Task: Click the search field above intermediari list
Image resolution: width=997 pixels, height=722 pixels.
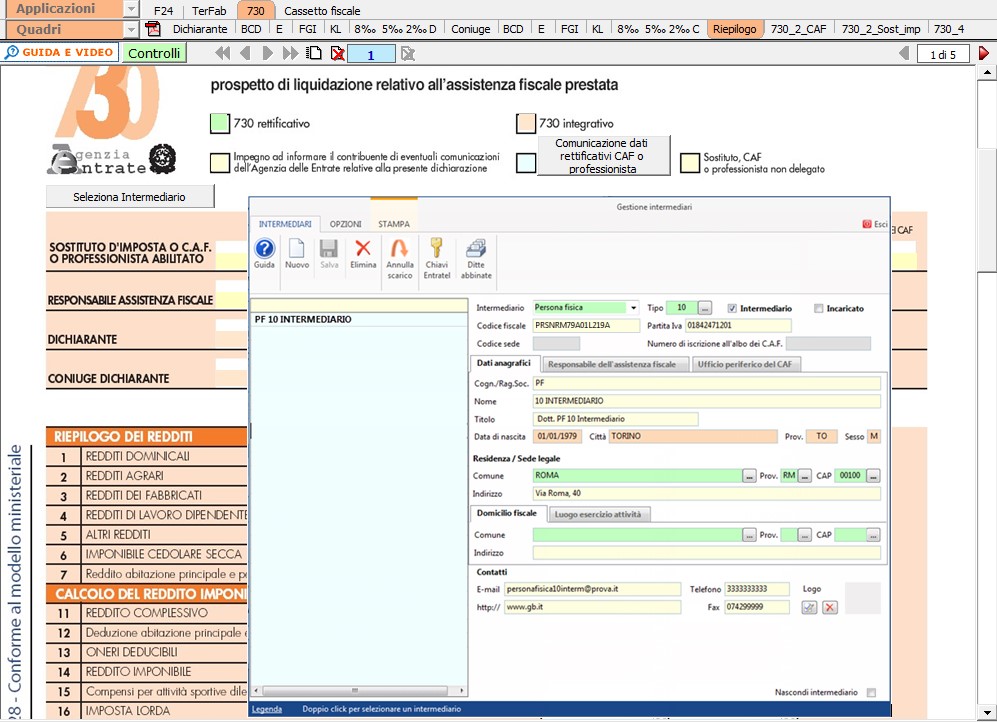Action: point(359,305)
